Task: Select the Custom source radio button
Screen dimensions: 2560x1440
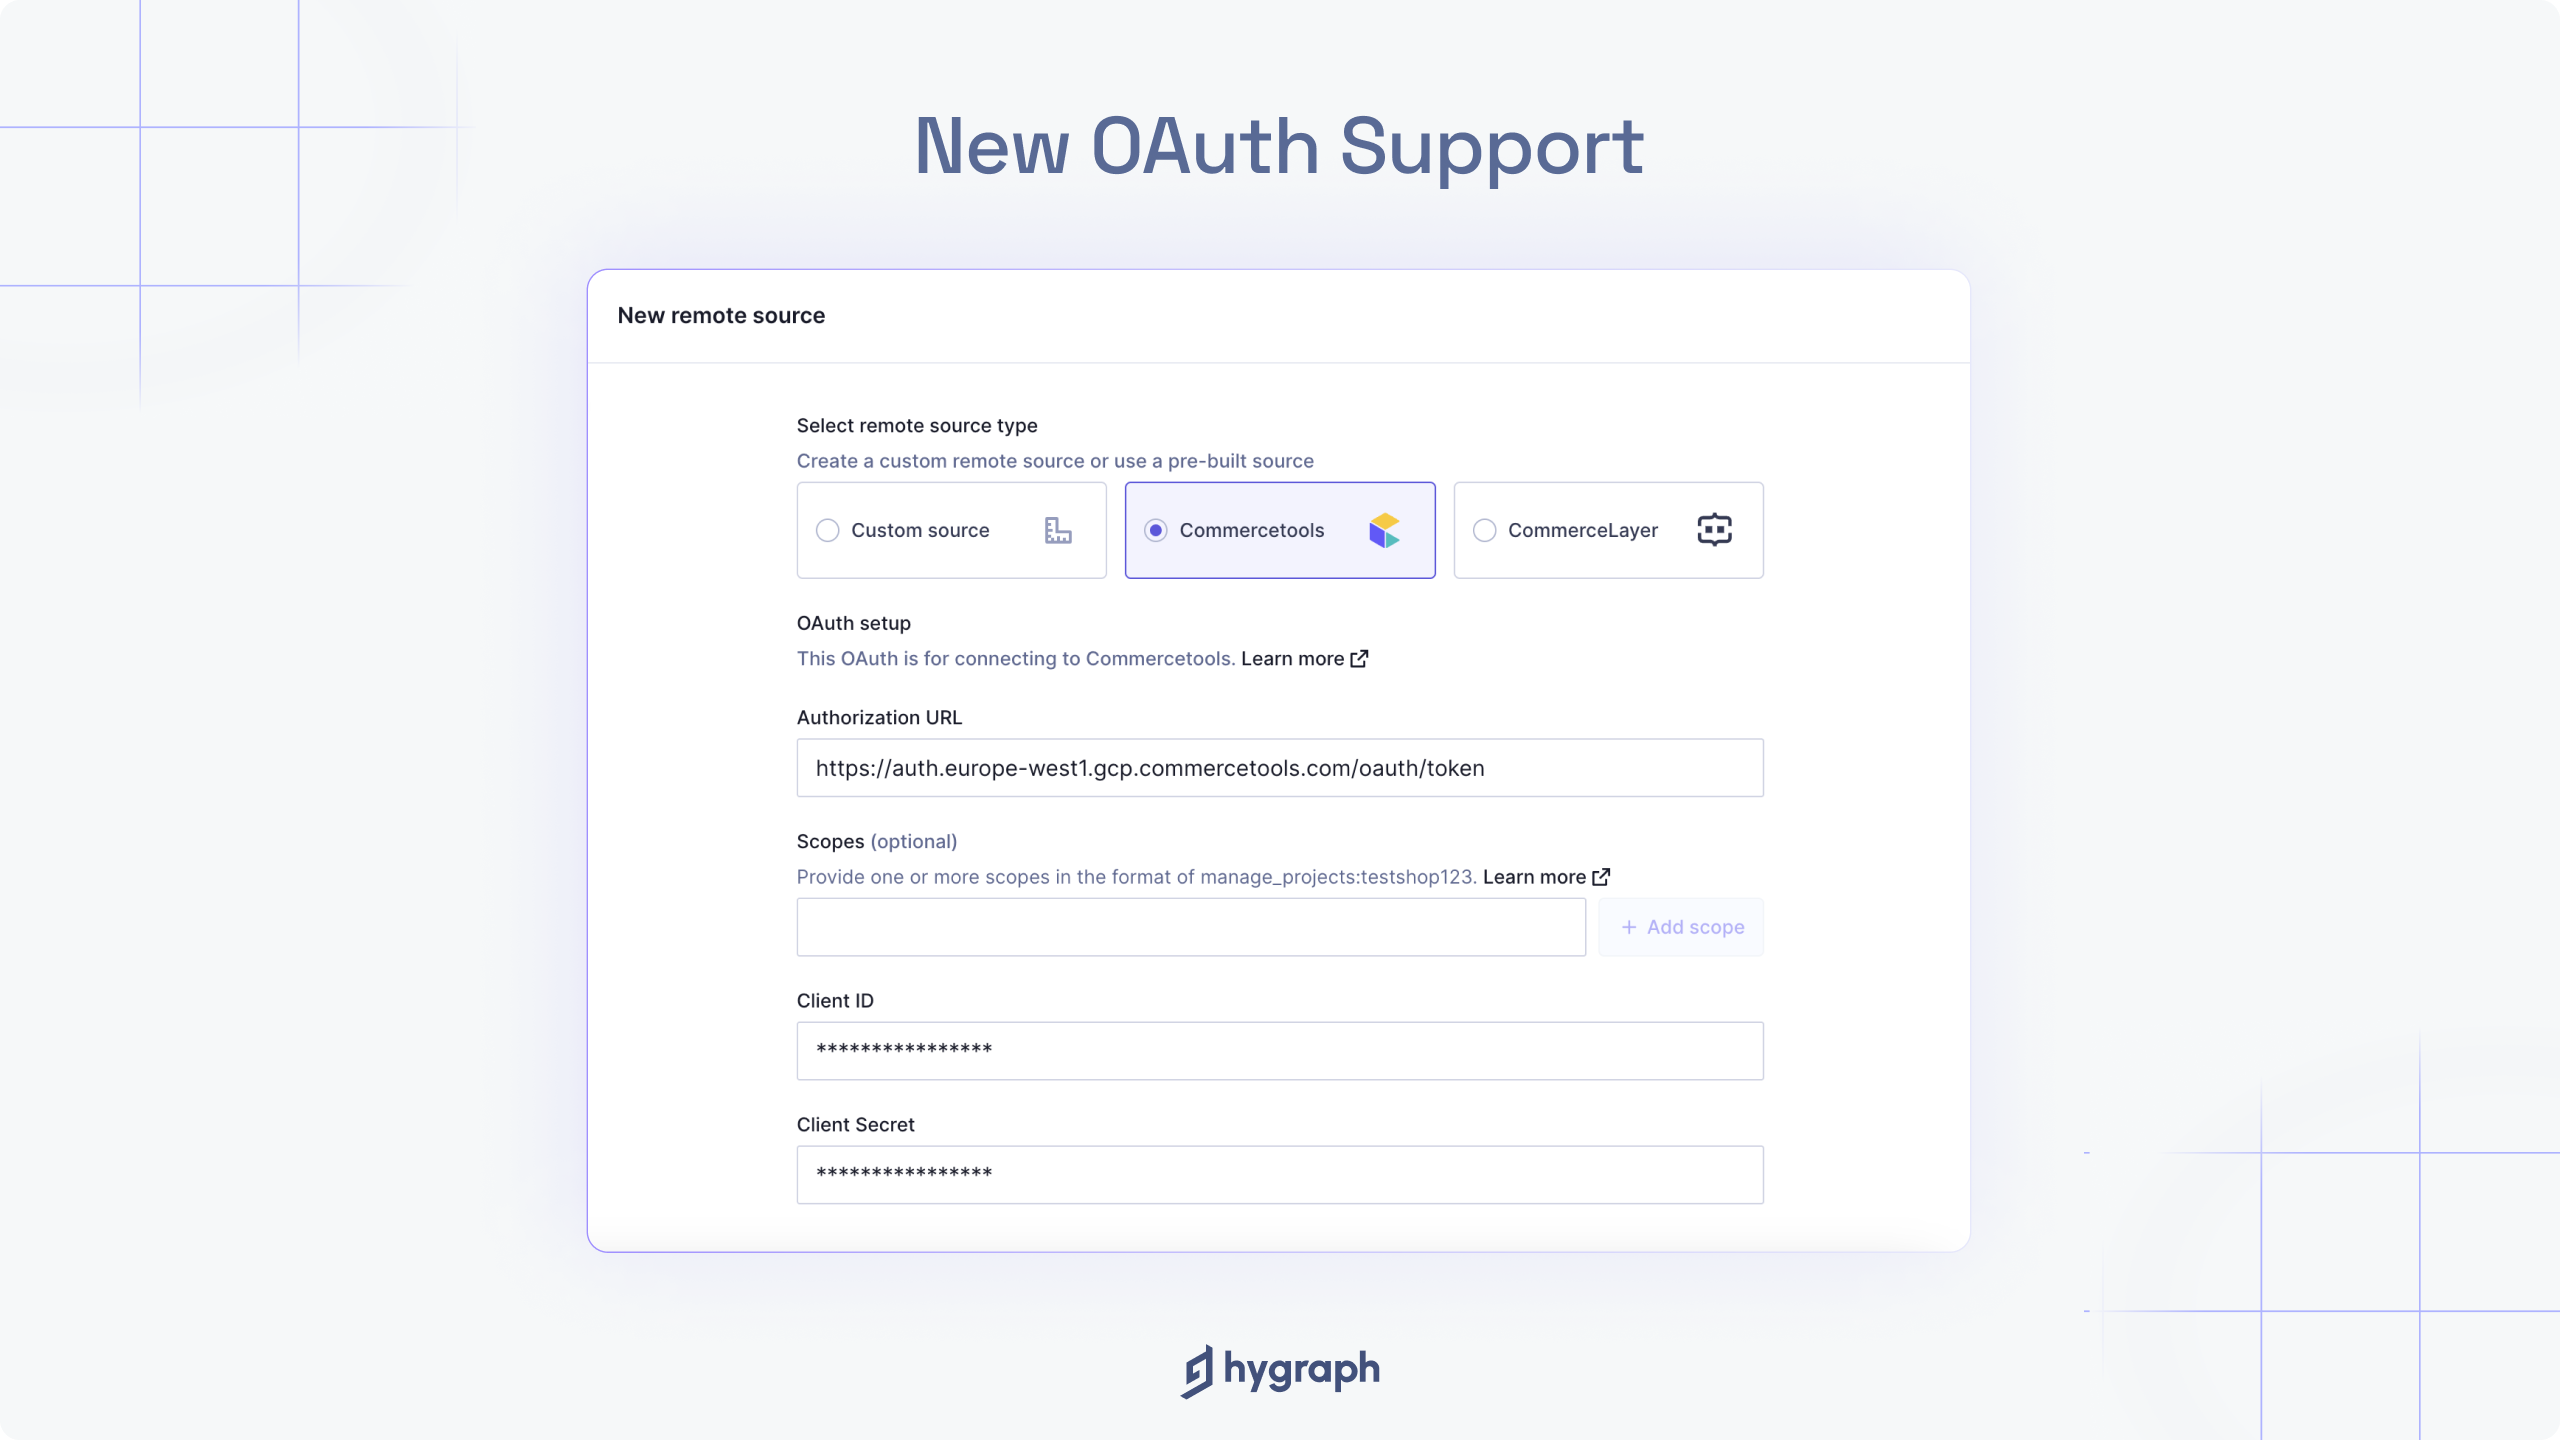Action: click(x=826, y=531)
